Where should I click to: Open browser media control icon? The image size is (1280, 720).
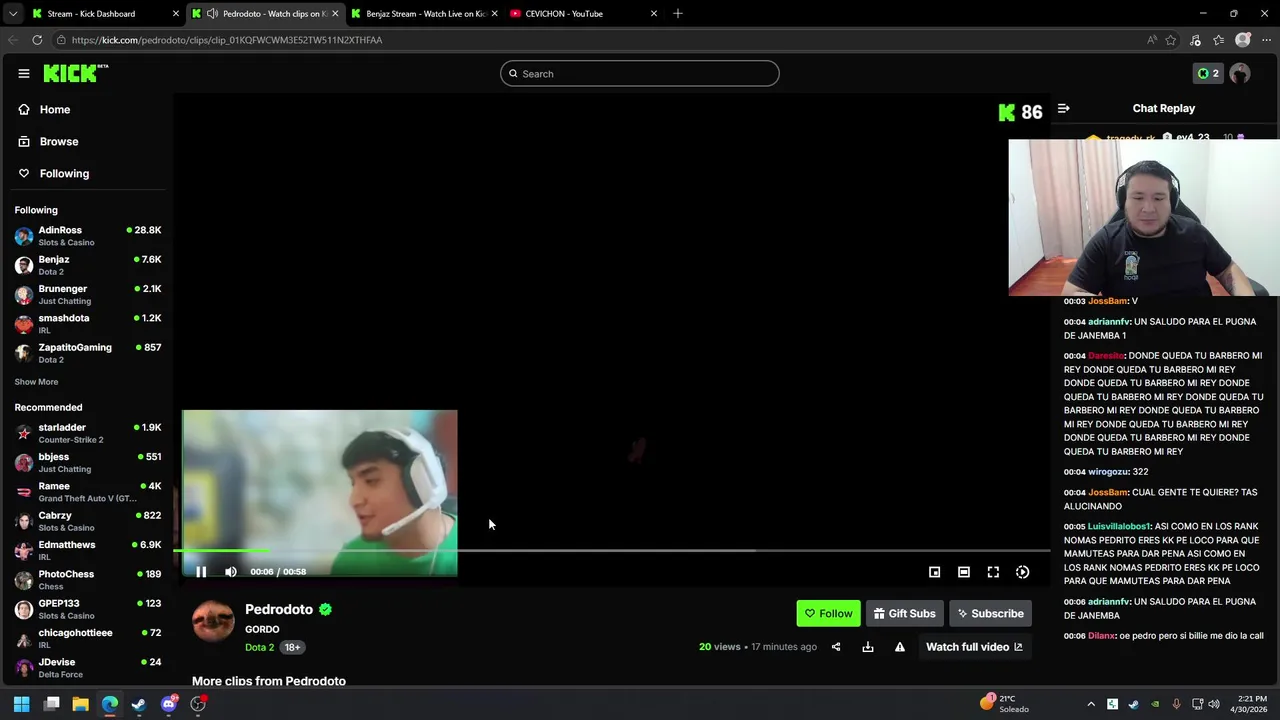[1195, 40]
